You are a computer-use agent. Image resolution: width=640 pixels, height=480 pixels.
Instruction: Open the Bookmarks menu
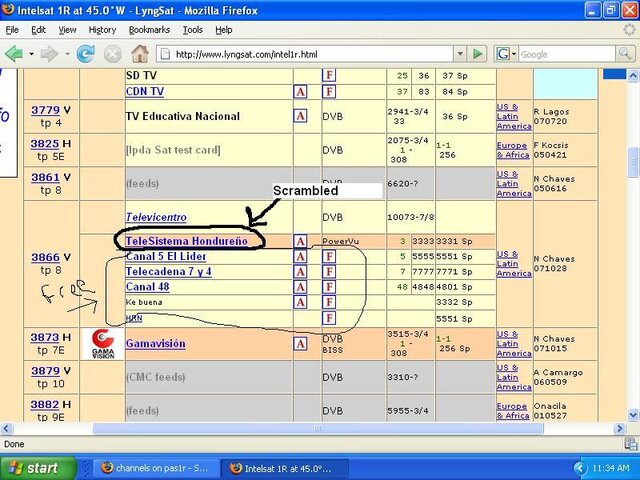(149, 30)
